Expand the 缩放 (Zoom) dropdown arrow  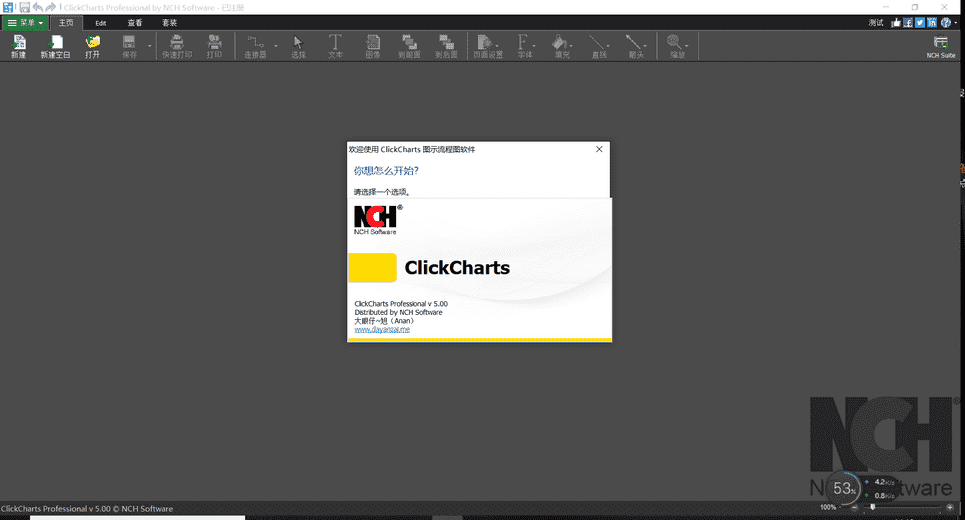tap(687, 46)
